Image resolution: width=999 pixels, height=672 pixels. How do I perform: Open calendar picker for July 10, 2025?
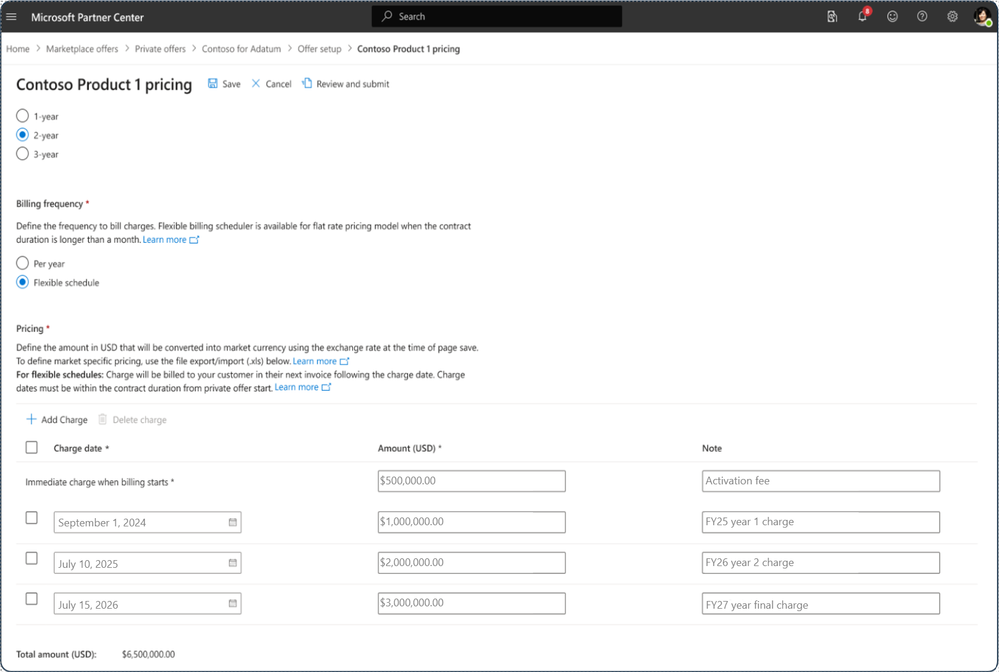pos(233,563)
